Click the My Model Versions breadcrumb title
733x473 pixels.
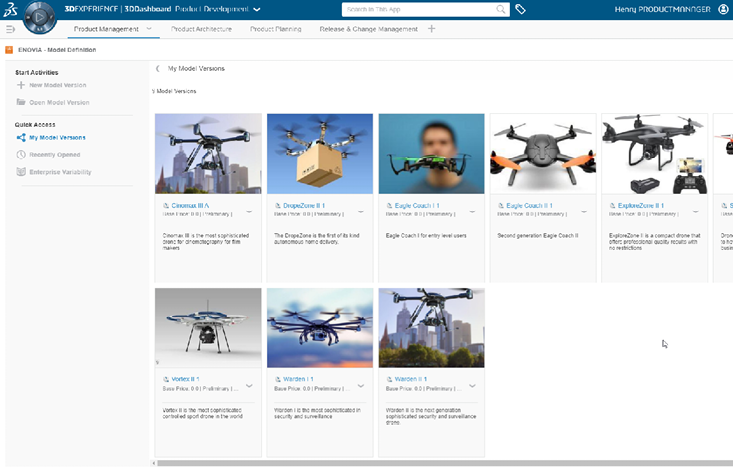[196, 69]
